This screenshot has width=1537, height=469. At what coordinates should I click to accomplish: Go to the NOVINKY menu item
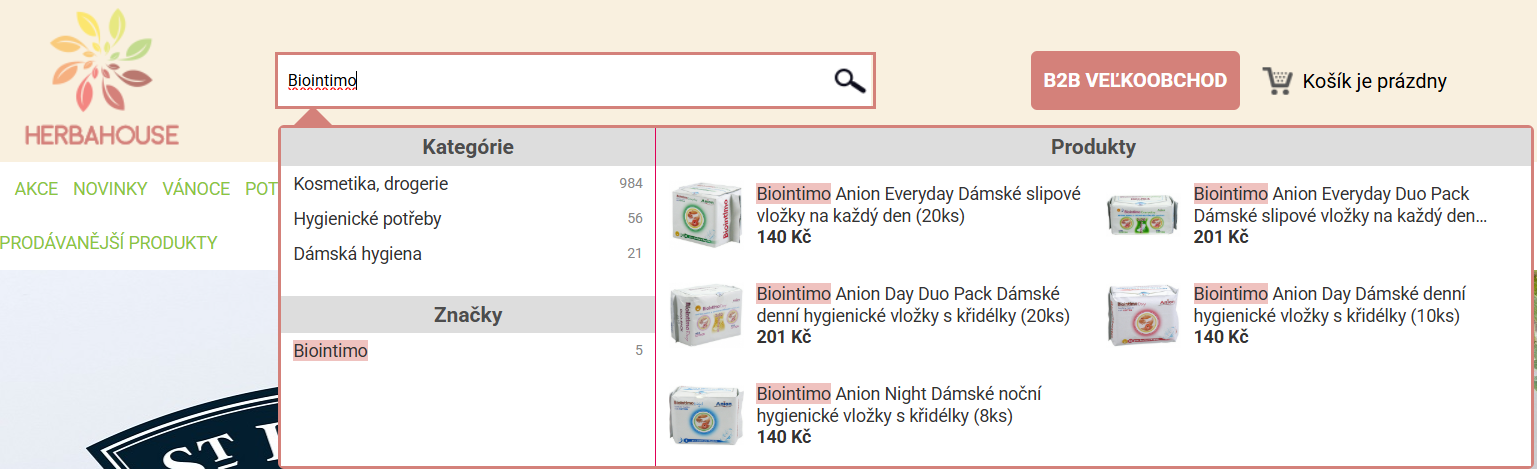coord(110,189)
